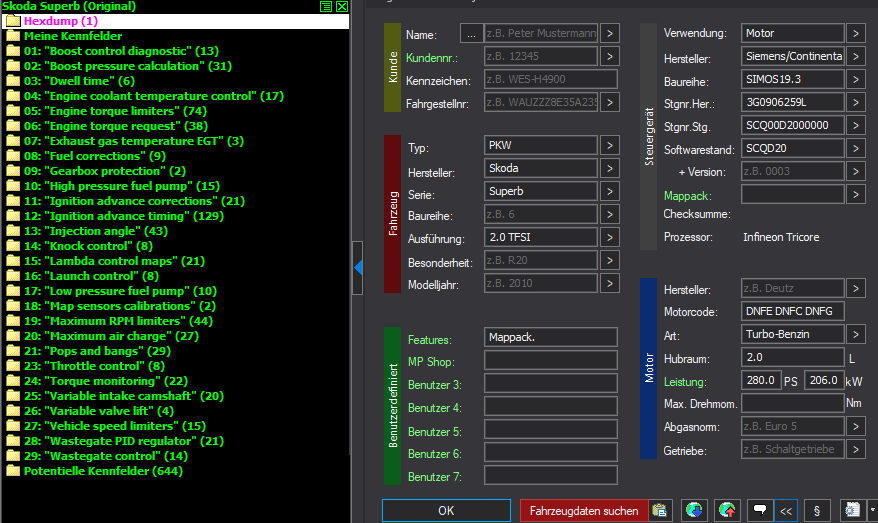878x523 pixels.
Task: Open arrow beside Verwendung Motor field
Action: (856, 34)
